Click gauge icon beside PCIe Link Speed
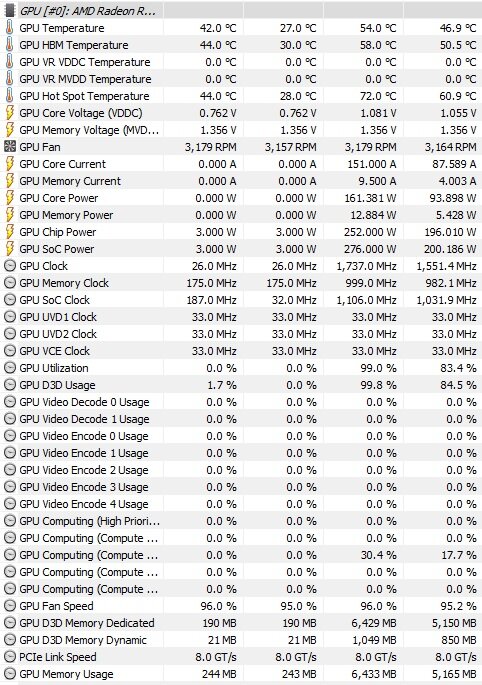The image size is (482, 685). (9, 657)
